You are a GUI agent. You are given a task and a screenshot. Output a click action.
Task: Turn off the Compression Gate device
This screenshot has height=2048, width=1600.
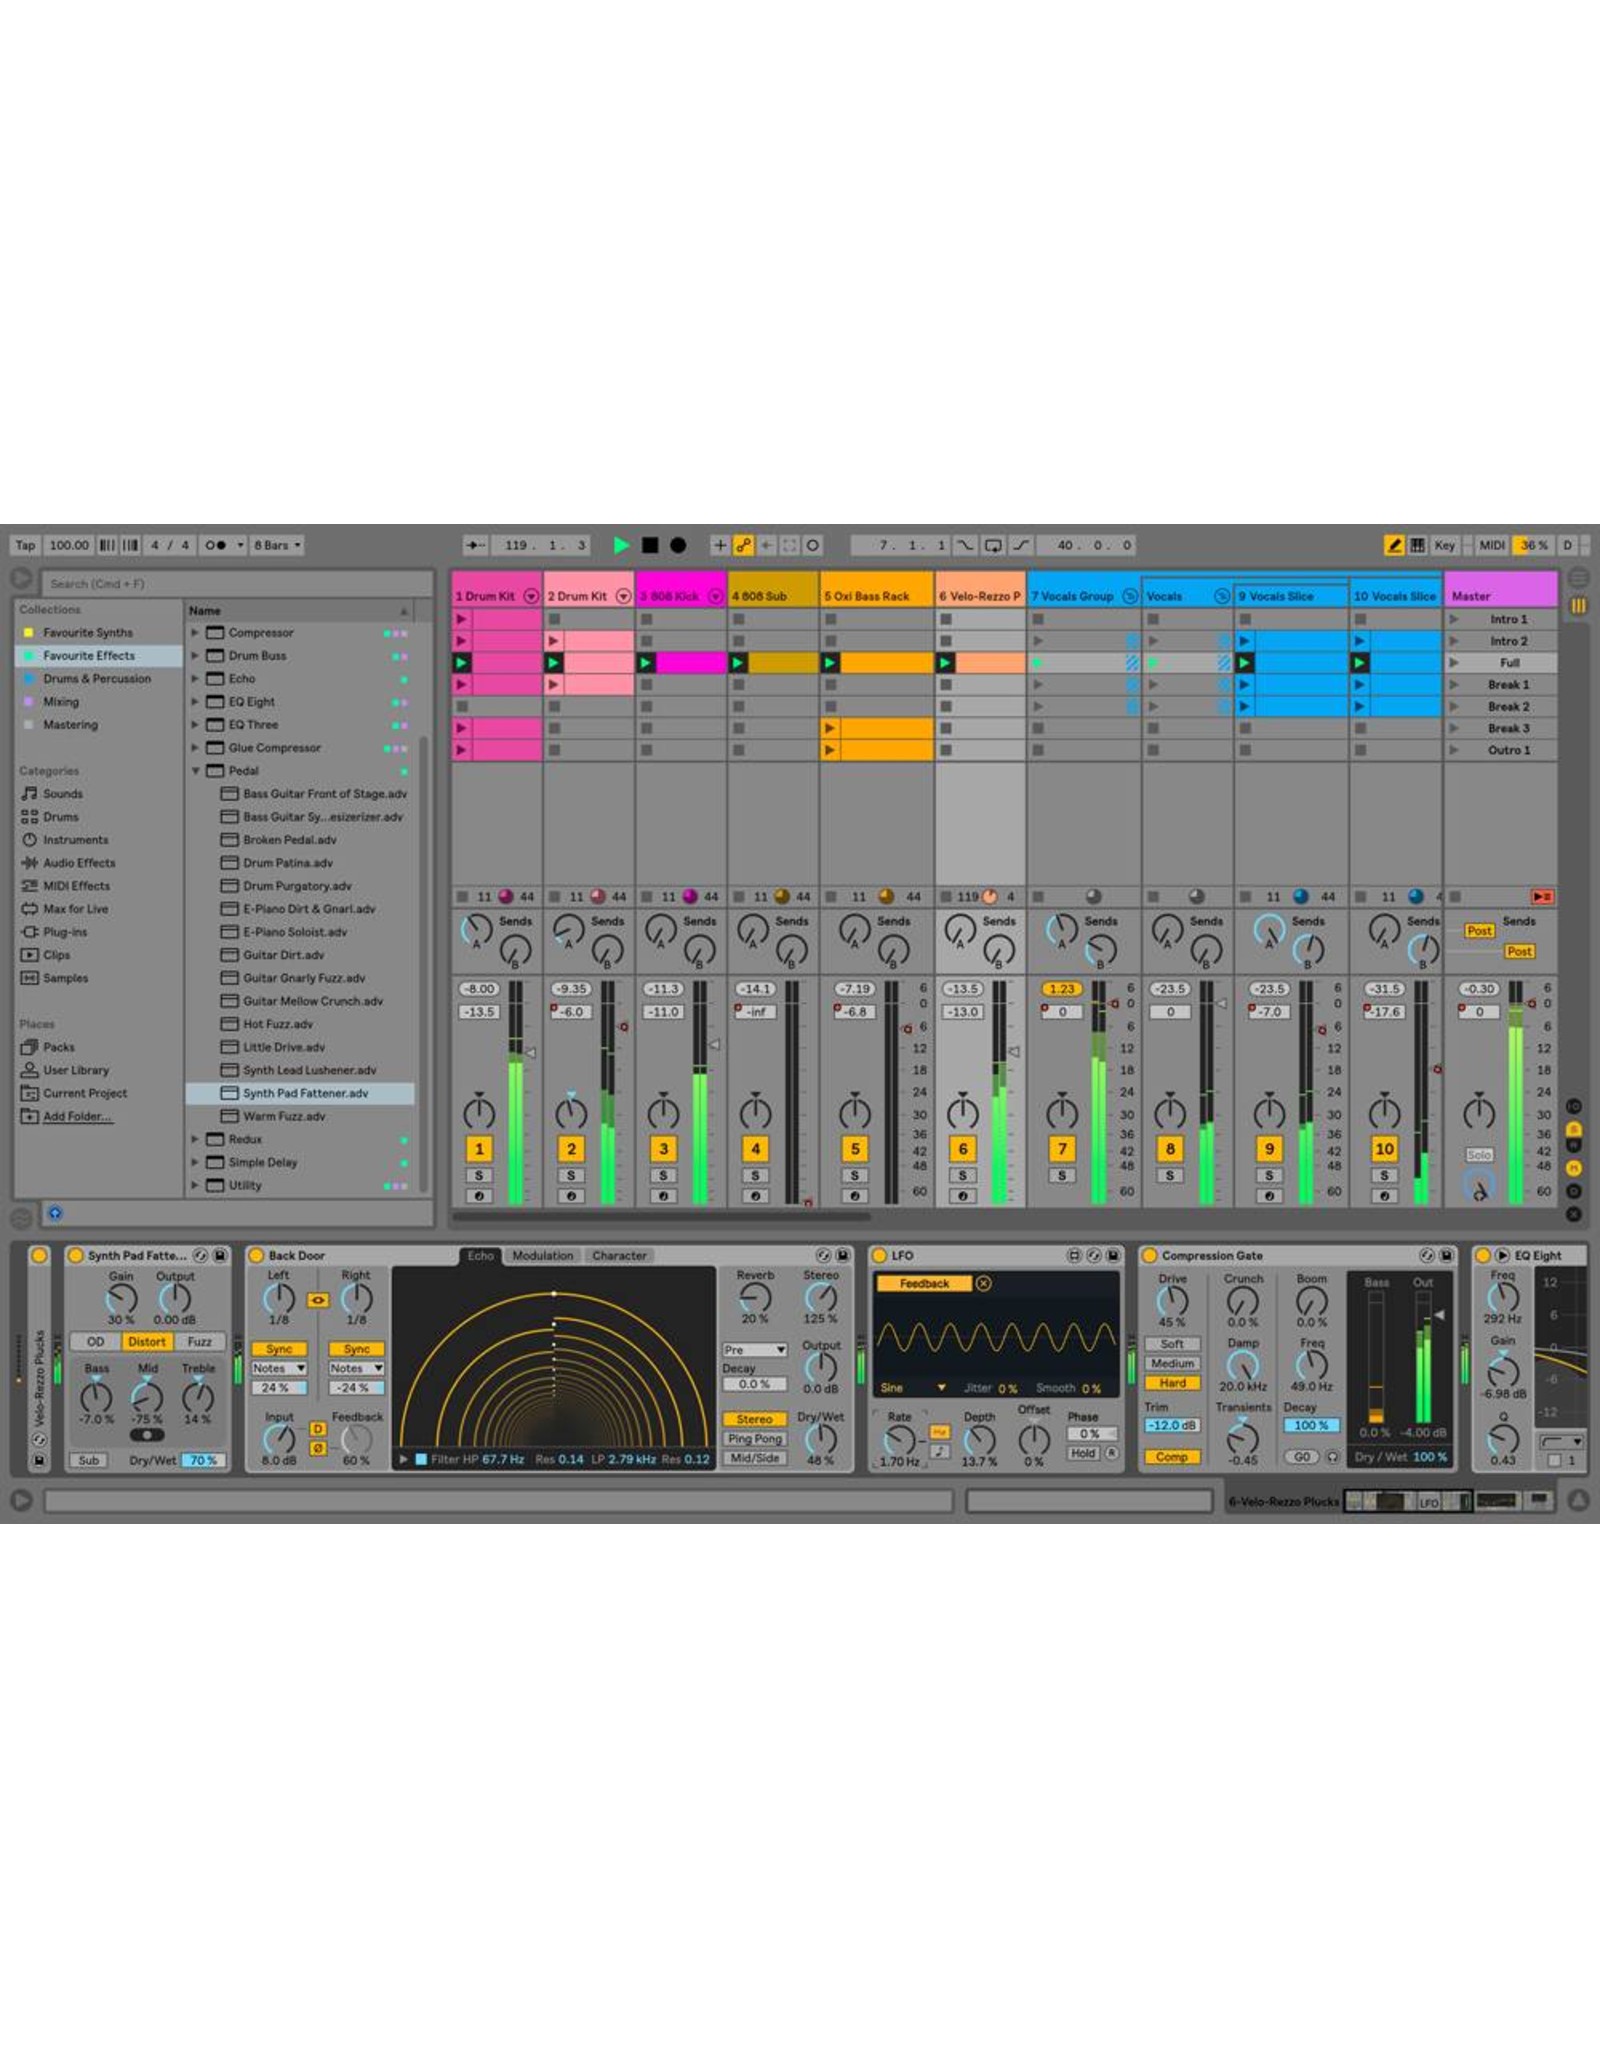[x=1149, y=1255]
